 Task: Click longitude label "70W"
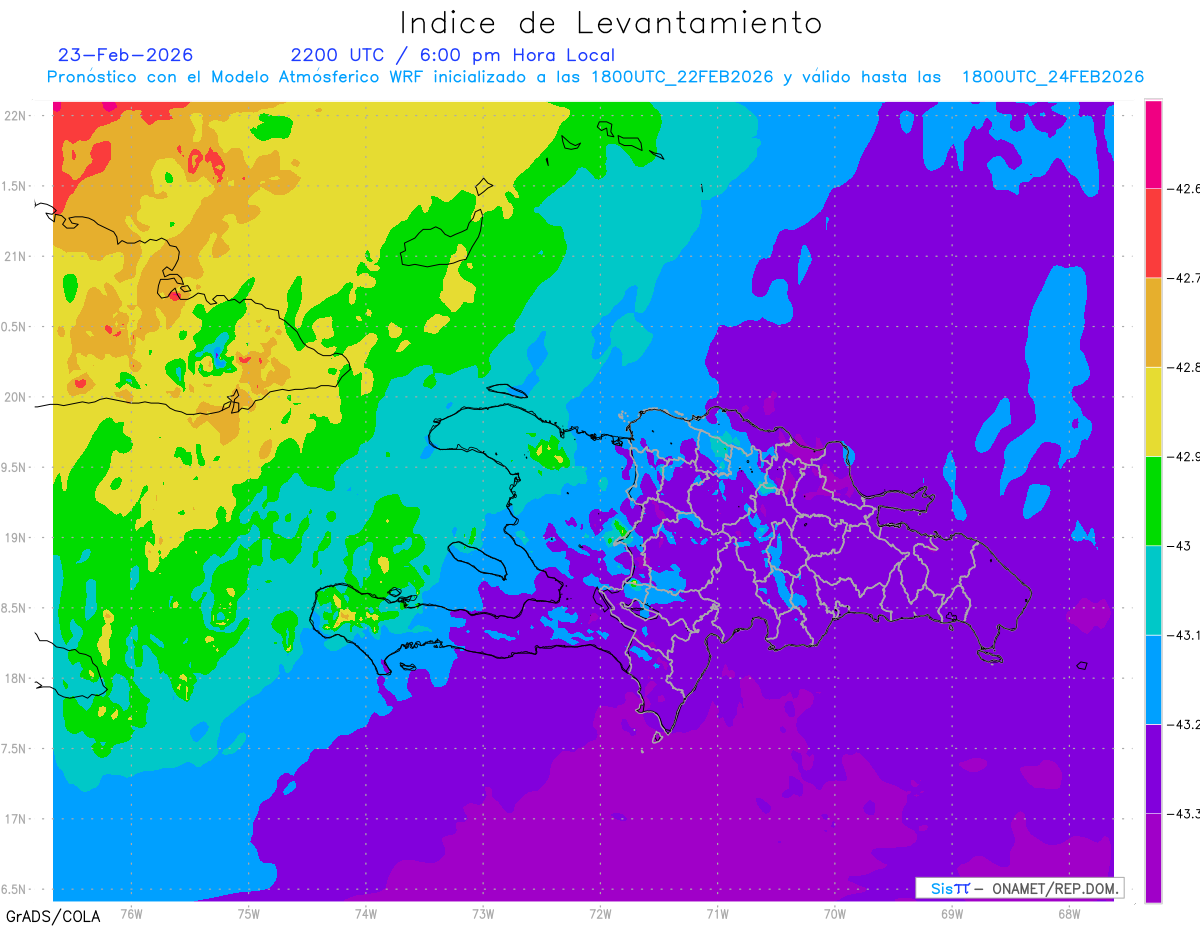click(835, 914)
